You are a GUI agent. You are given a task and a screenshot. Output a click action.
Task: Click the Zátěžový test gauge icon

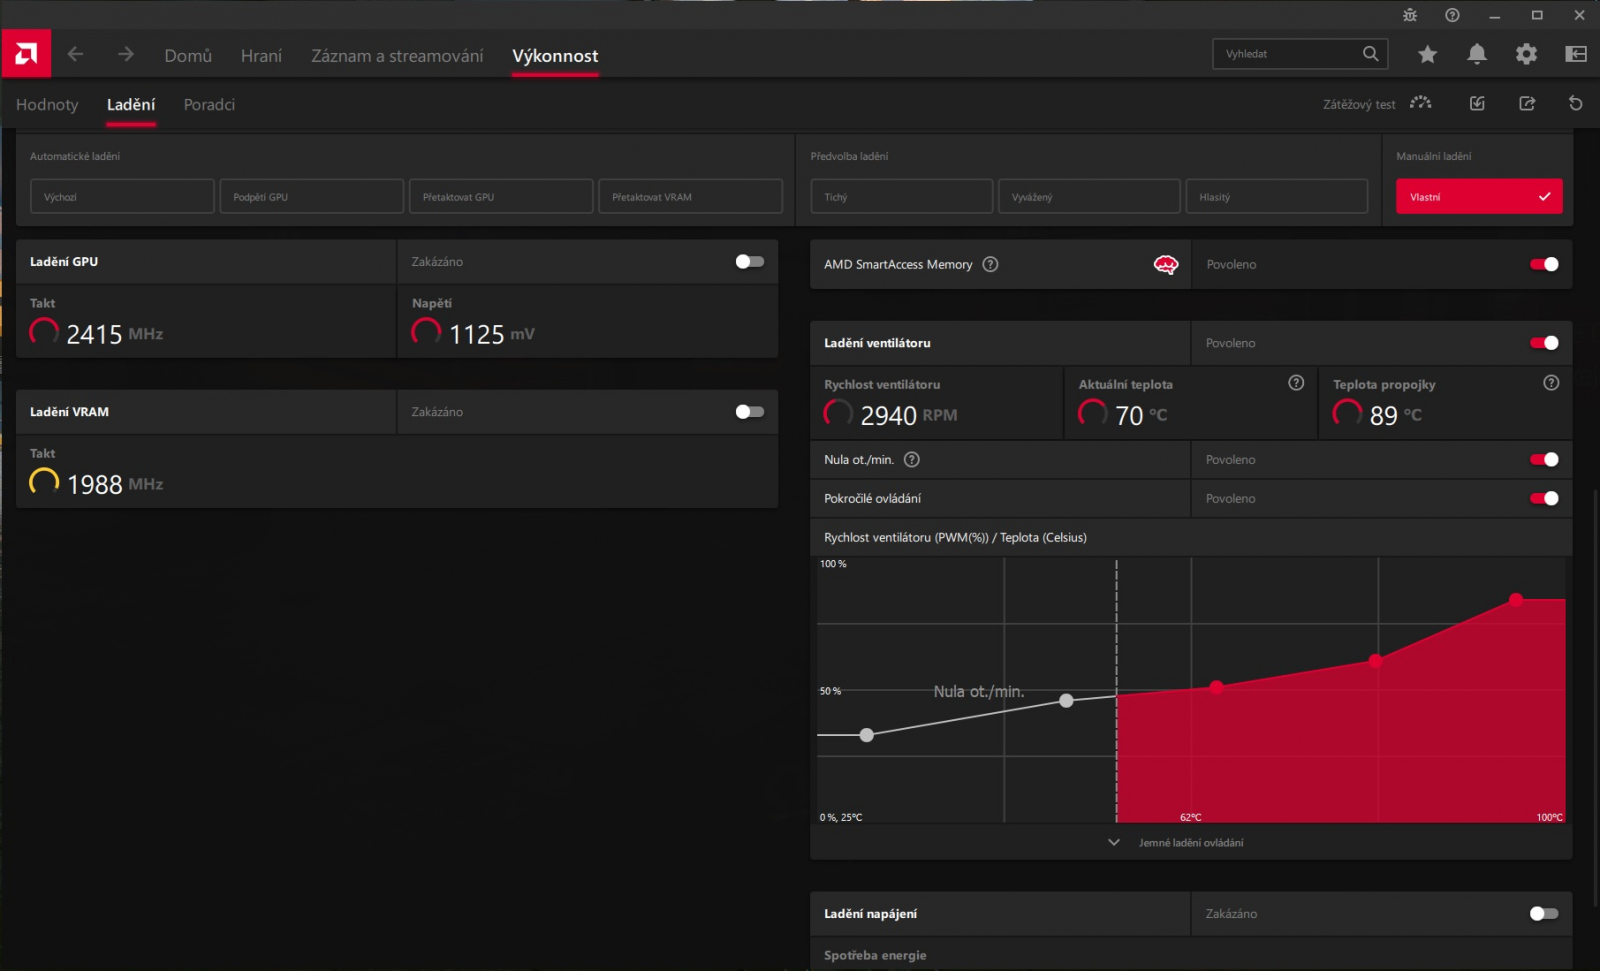(1421, 103)
